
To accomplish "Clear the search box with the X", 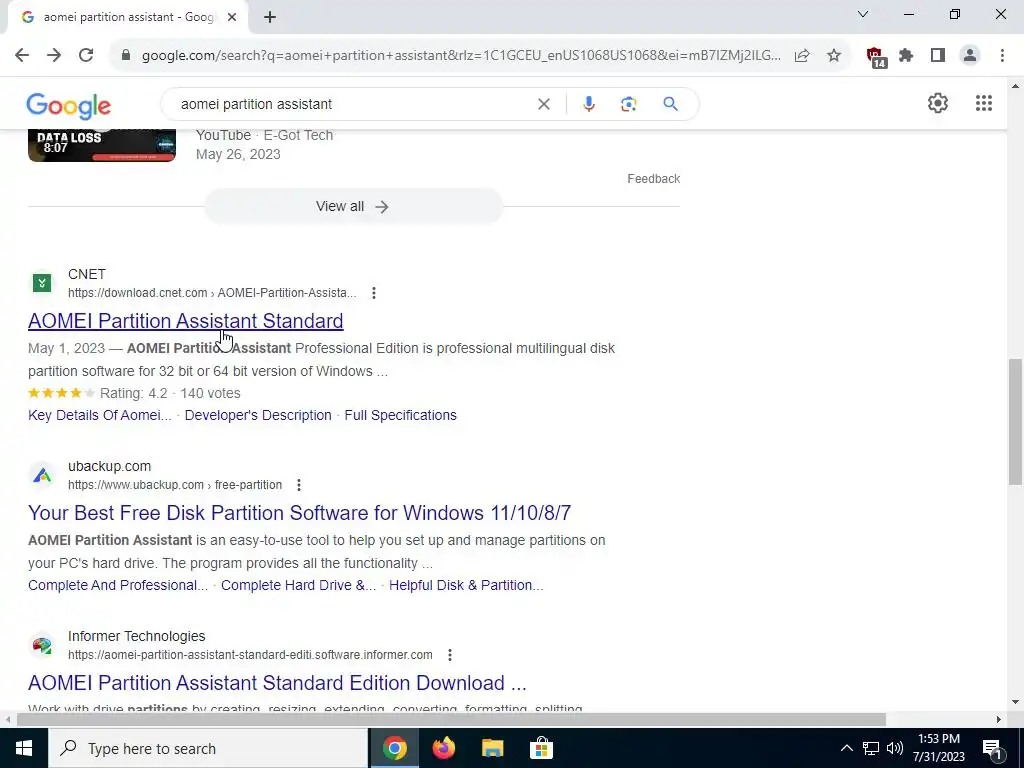I will 543,104.
